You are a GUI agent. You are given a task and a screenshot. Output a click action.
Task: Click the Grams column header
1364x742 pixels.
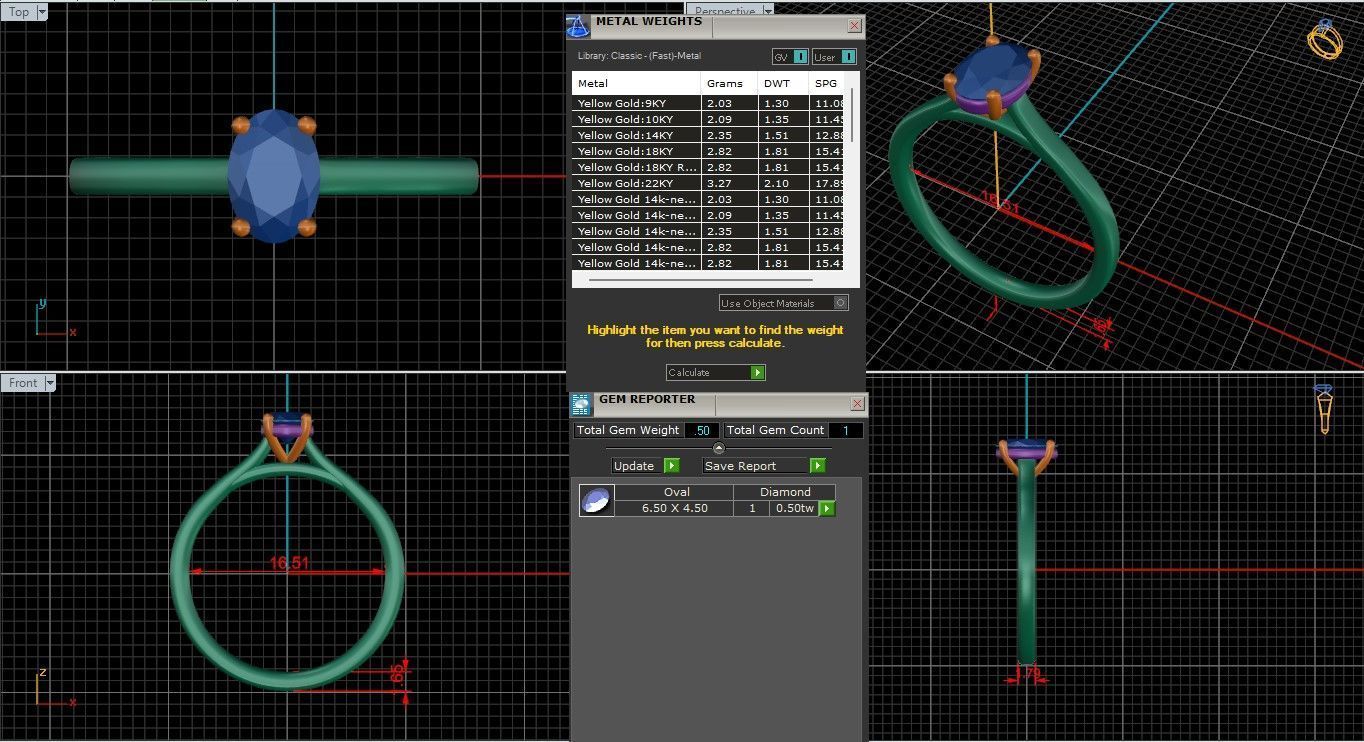click(729, 83)
